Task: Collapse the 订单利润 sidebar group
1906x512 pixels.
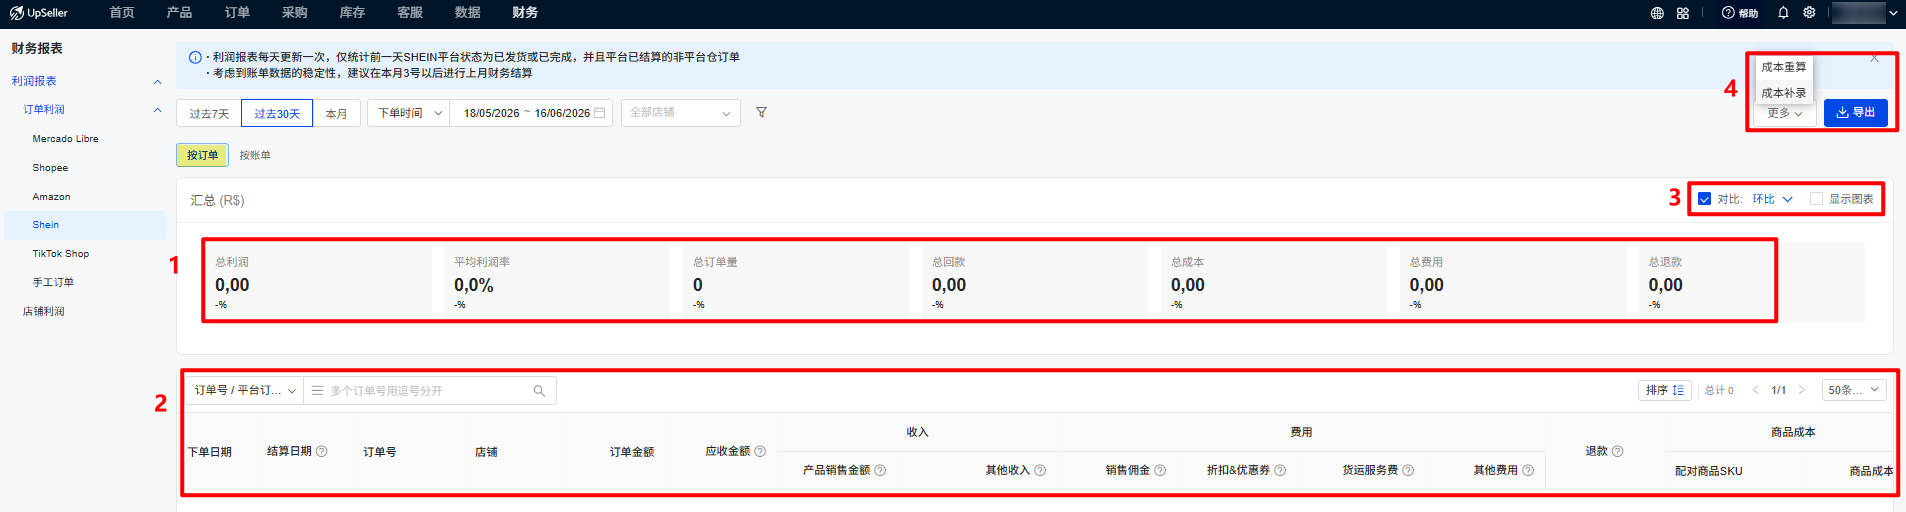Action: pyautogui.click(x=157, y=110)
